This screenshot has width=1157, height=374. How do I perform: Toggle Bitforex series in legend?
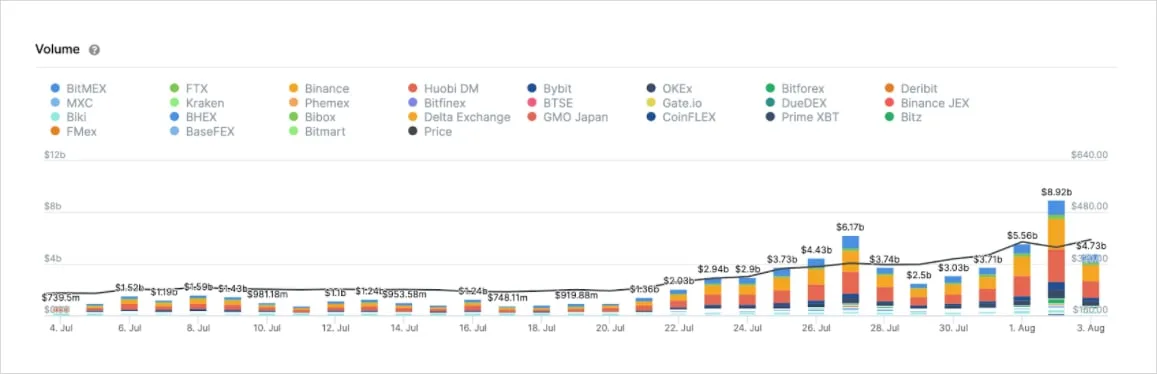tap(795, 89)
